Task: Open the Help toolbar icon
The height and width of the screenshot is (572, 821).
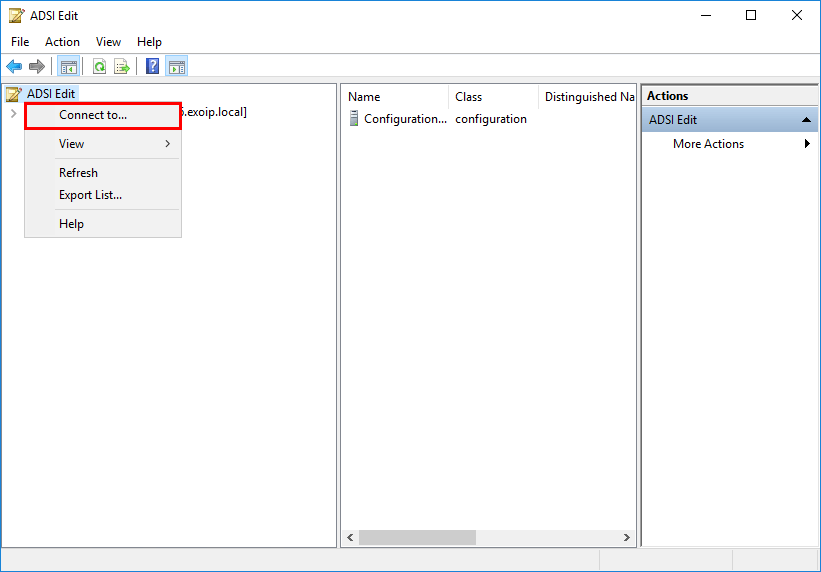Action: click(152, 67)
